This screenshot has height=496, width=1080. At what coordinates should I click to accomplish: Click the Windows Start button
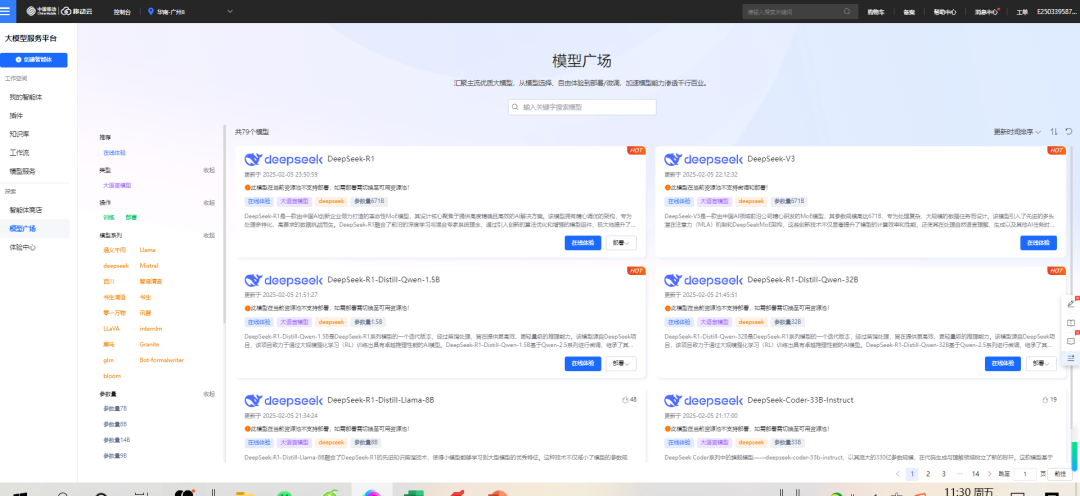(20, 492)
